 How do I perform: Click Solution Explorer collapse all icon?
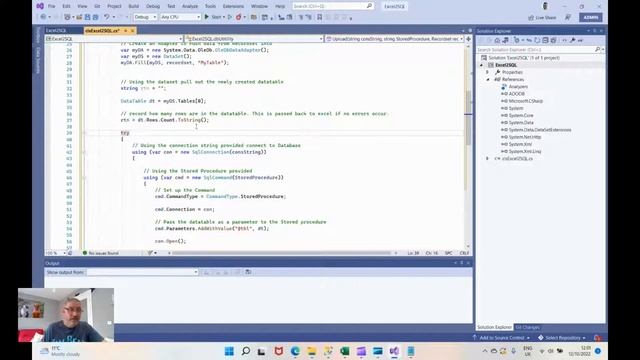click(545, 40)
